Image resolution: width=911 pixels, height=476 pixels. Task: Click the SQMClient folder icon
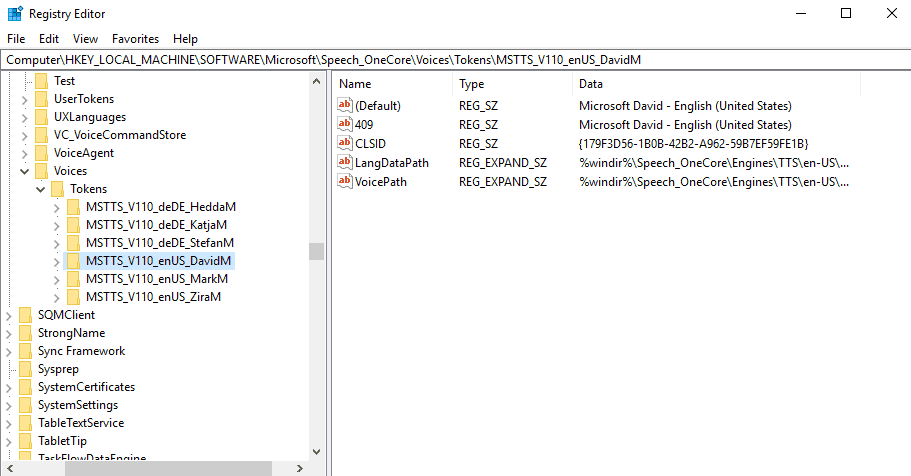[x=25, y=315]
